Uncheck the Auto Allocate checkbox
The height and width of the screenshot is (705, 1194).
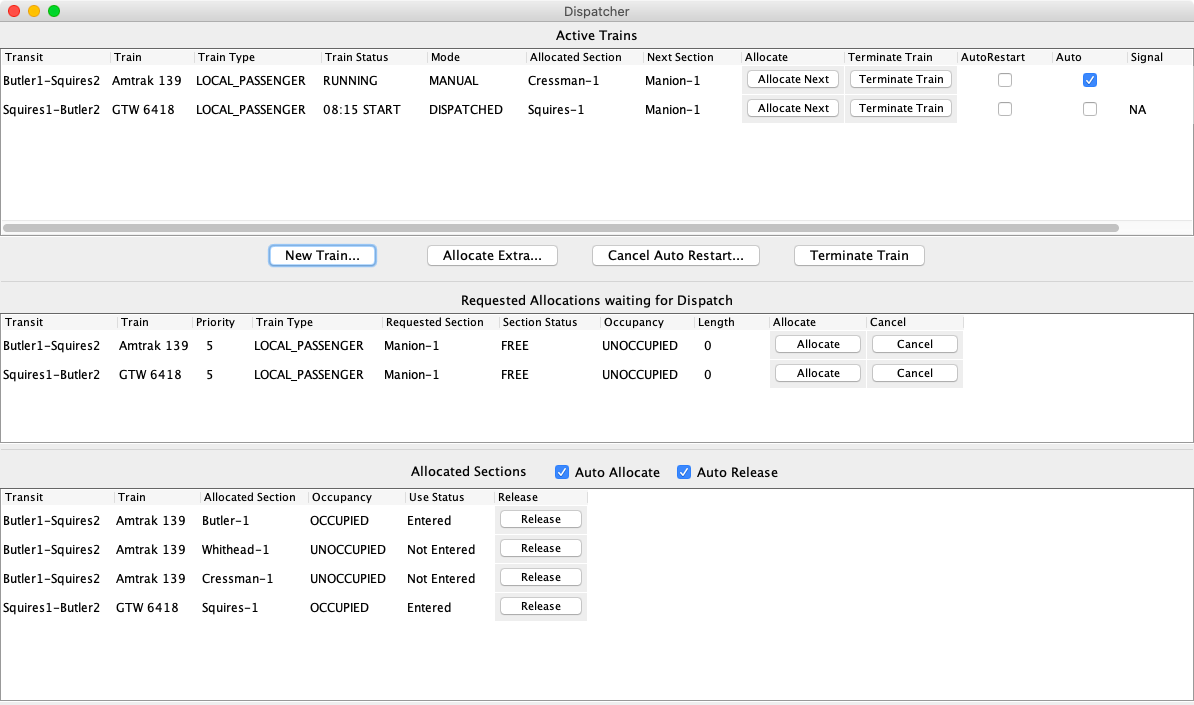click(x=564, y=472)
